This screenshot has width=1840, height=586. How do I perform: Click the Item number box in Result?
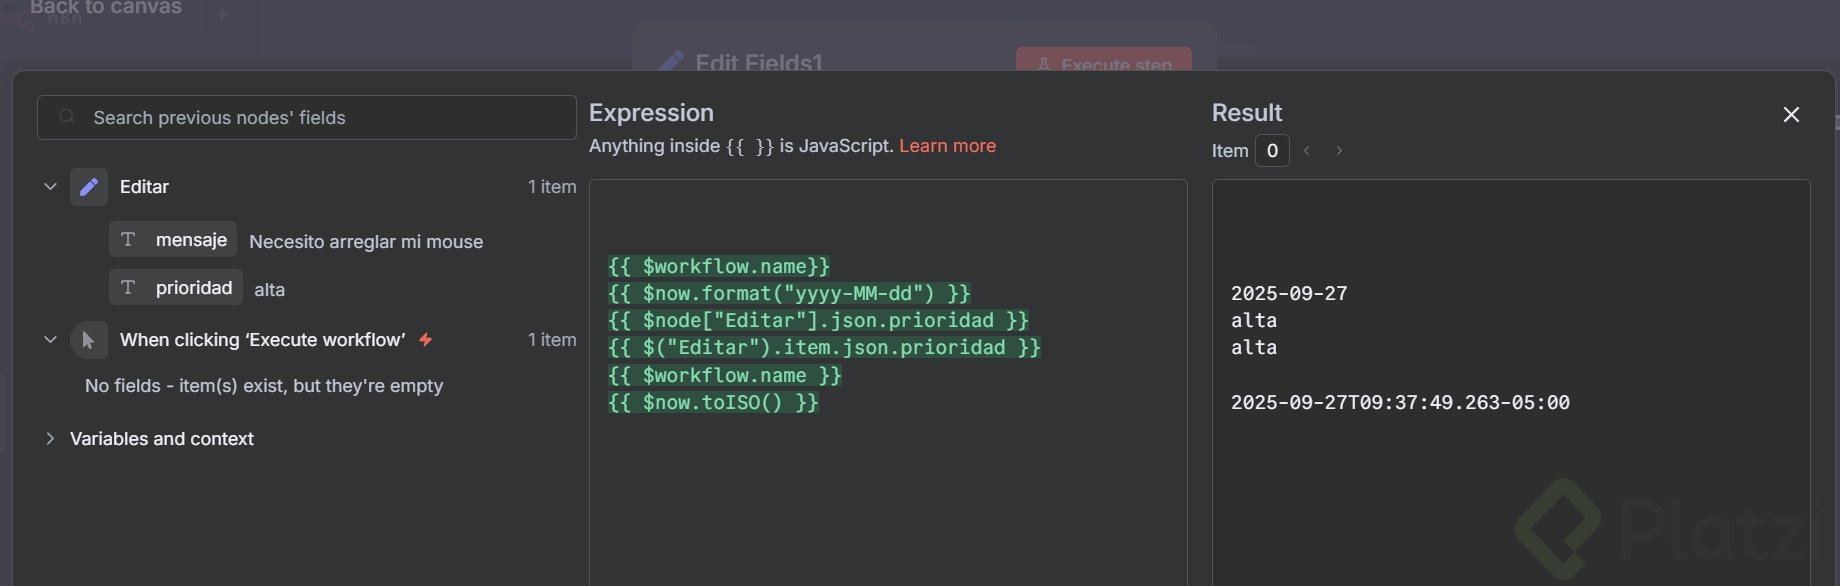point(1272,151)
